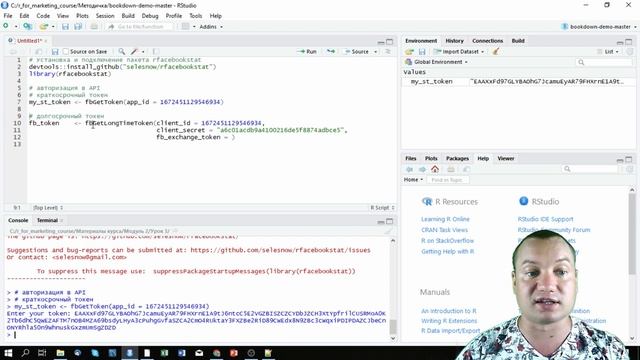This screenshot has width=640, height=360.
Task: Switch to the Packages tab
Action: point(457,158)
